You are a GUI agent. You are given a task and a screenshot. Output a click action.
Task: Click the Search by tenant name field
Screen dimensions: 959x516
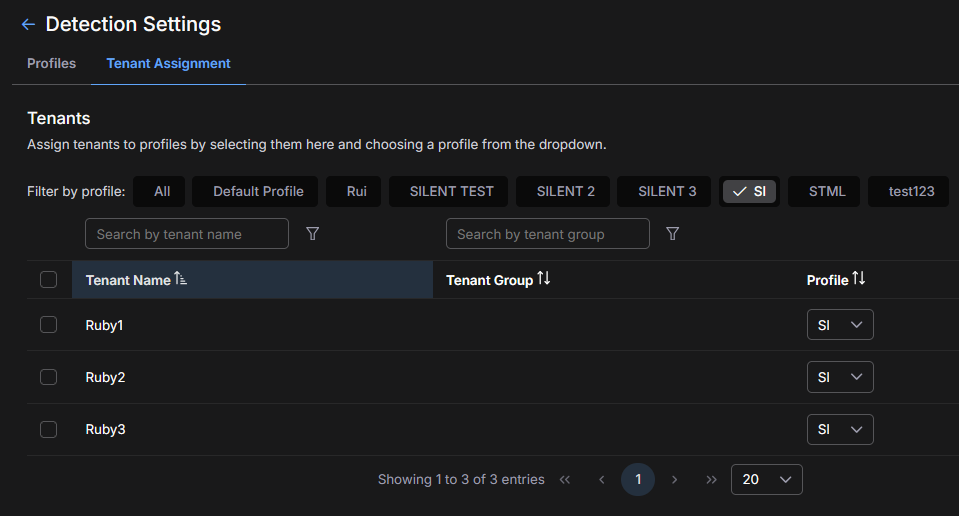[187, 234]
